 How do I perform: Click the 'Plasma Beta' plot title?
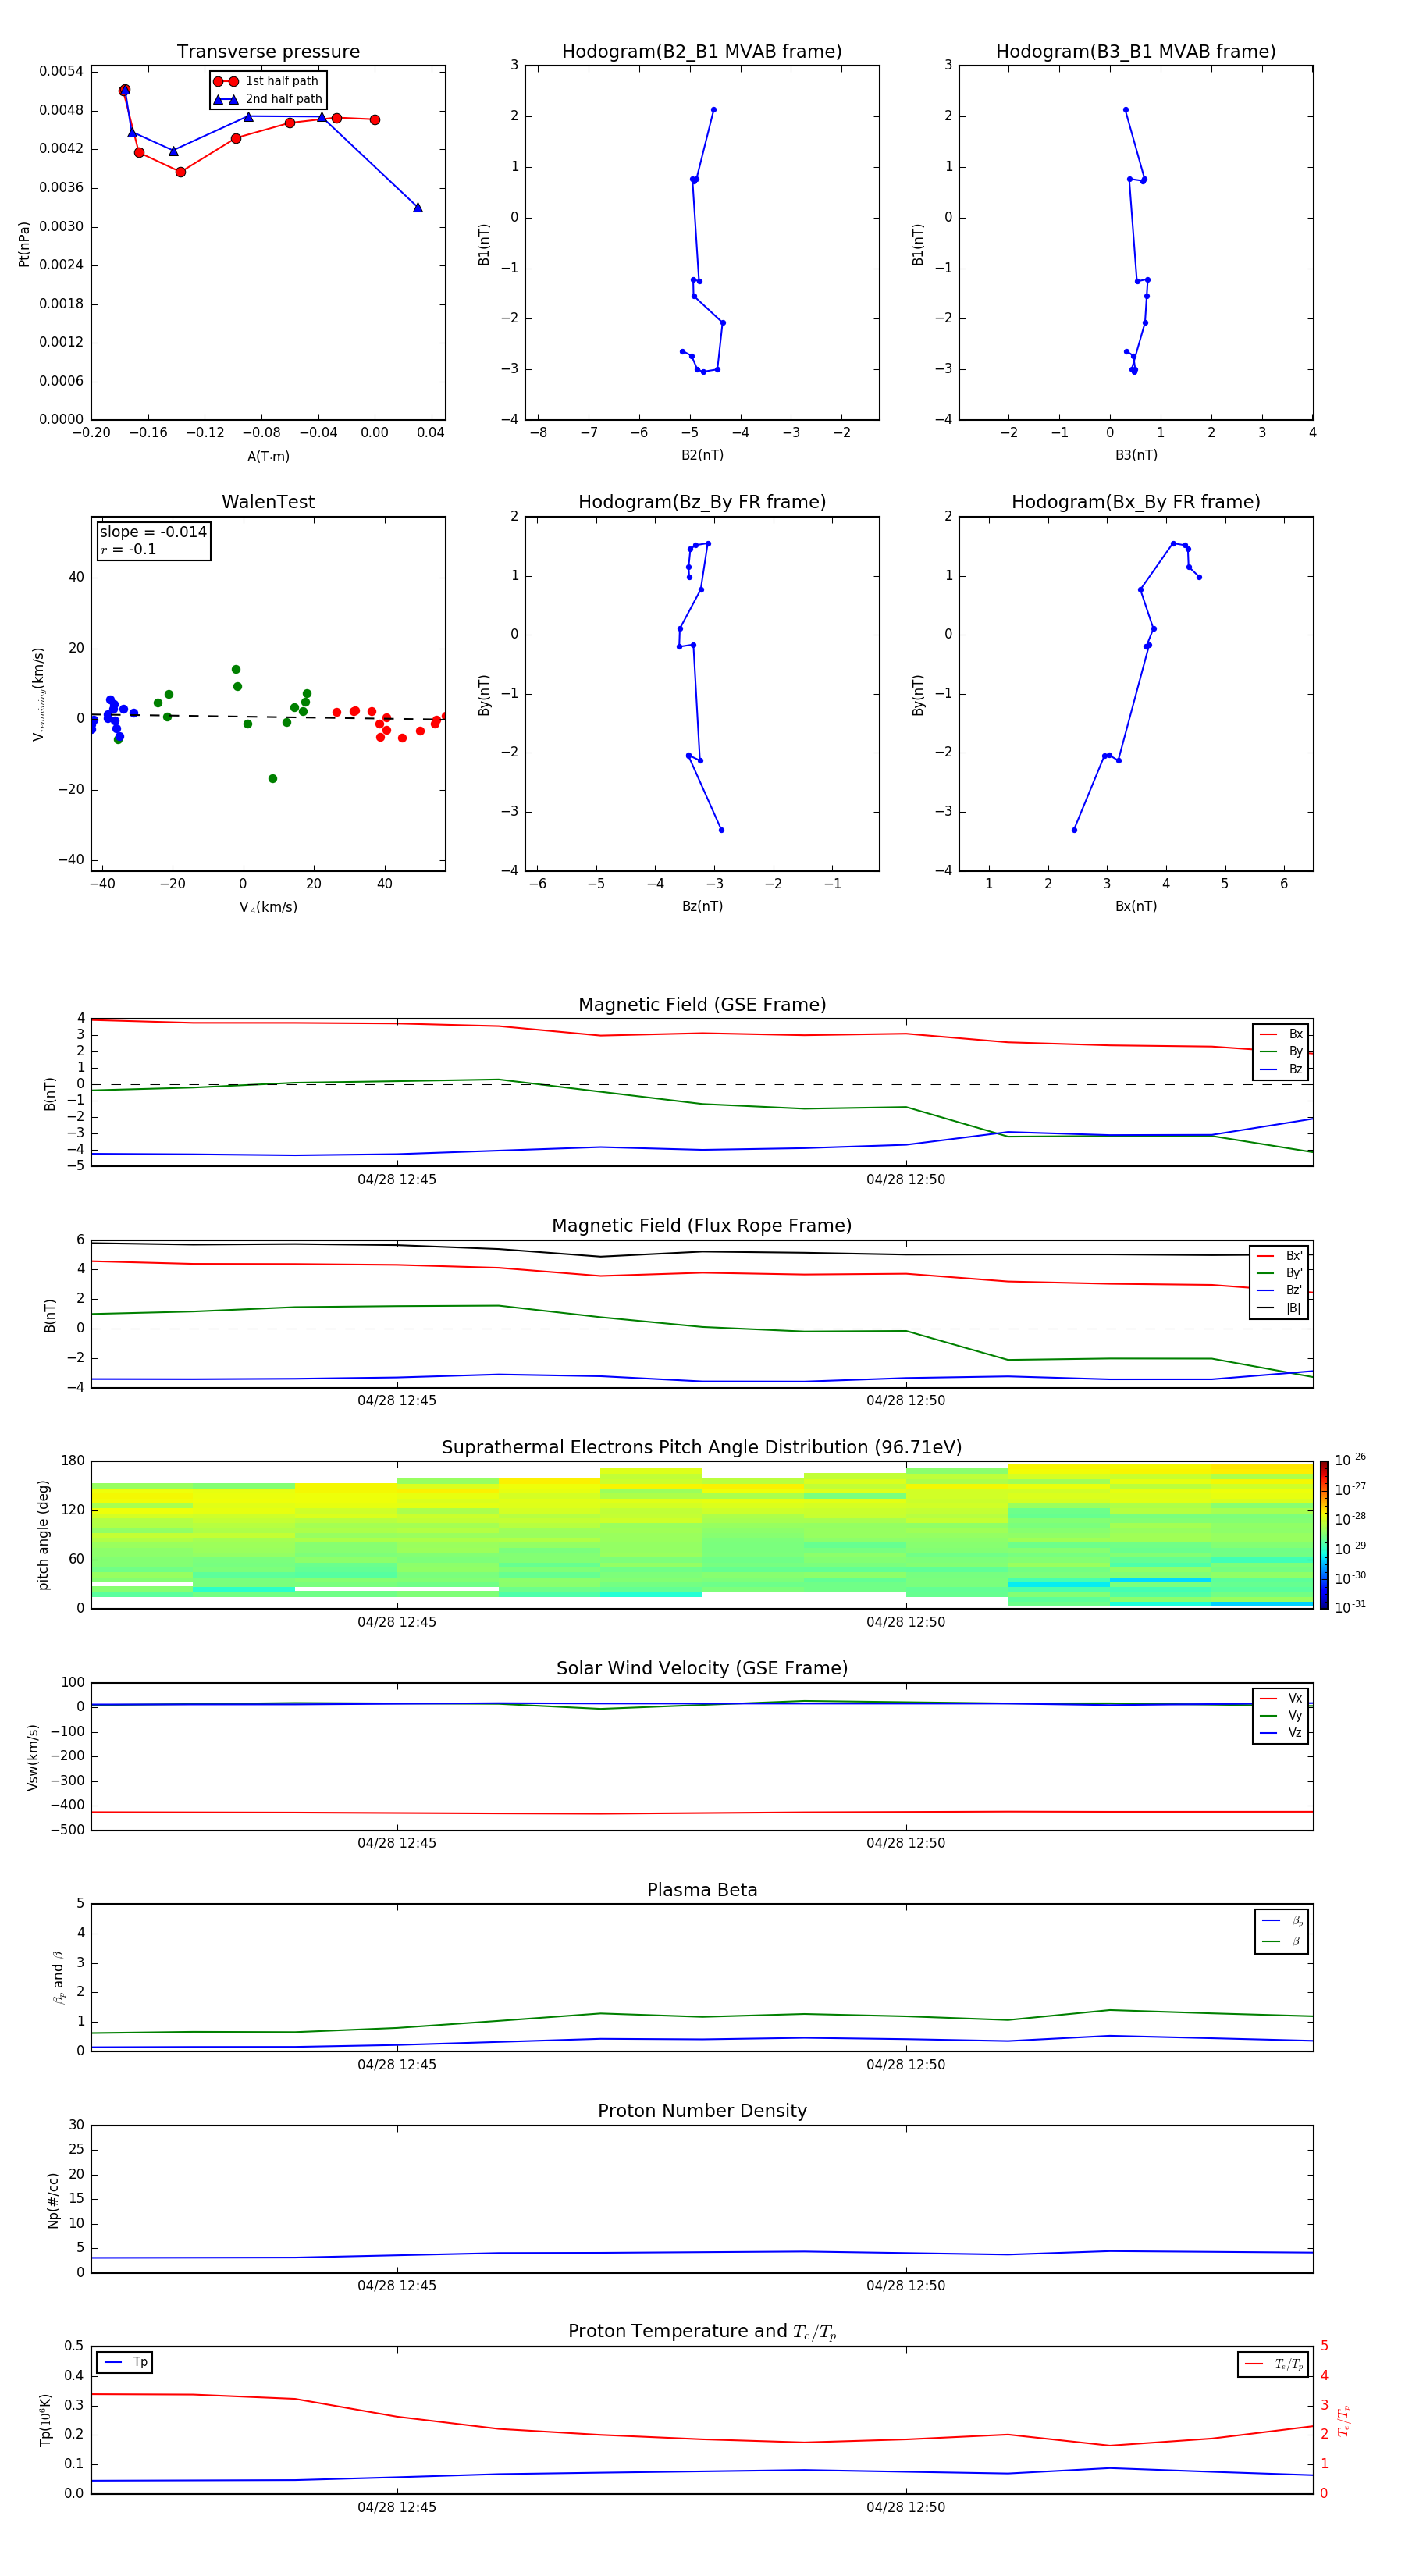[x=702, y=1891]
